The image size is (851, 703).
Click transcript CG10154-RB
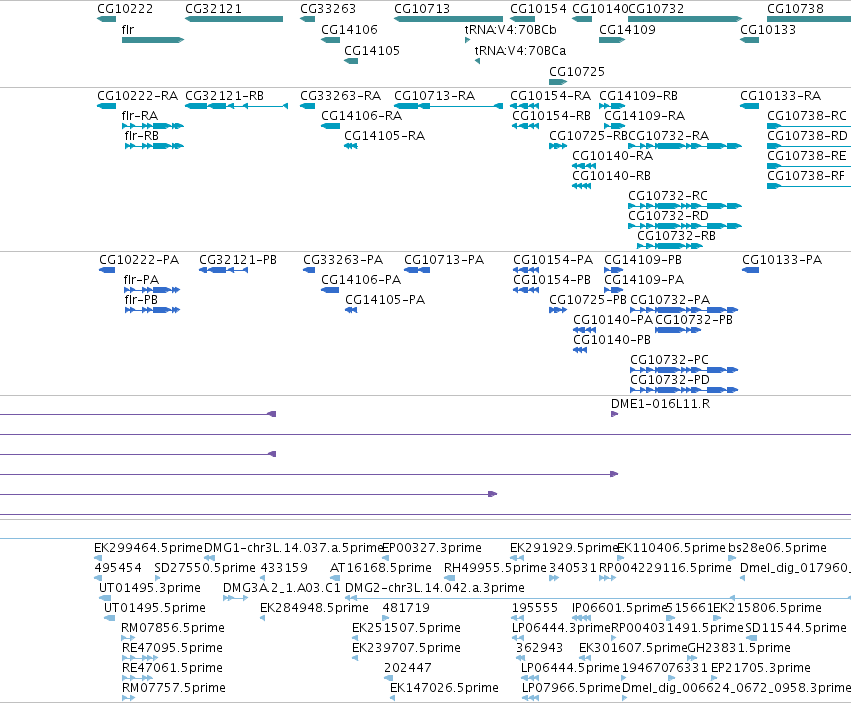click(x=551, y=116)
